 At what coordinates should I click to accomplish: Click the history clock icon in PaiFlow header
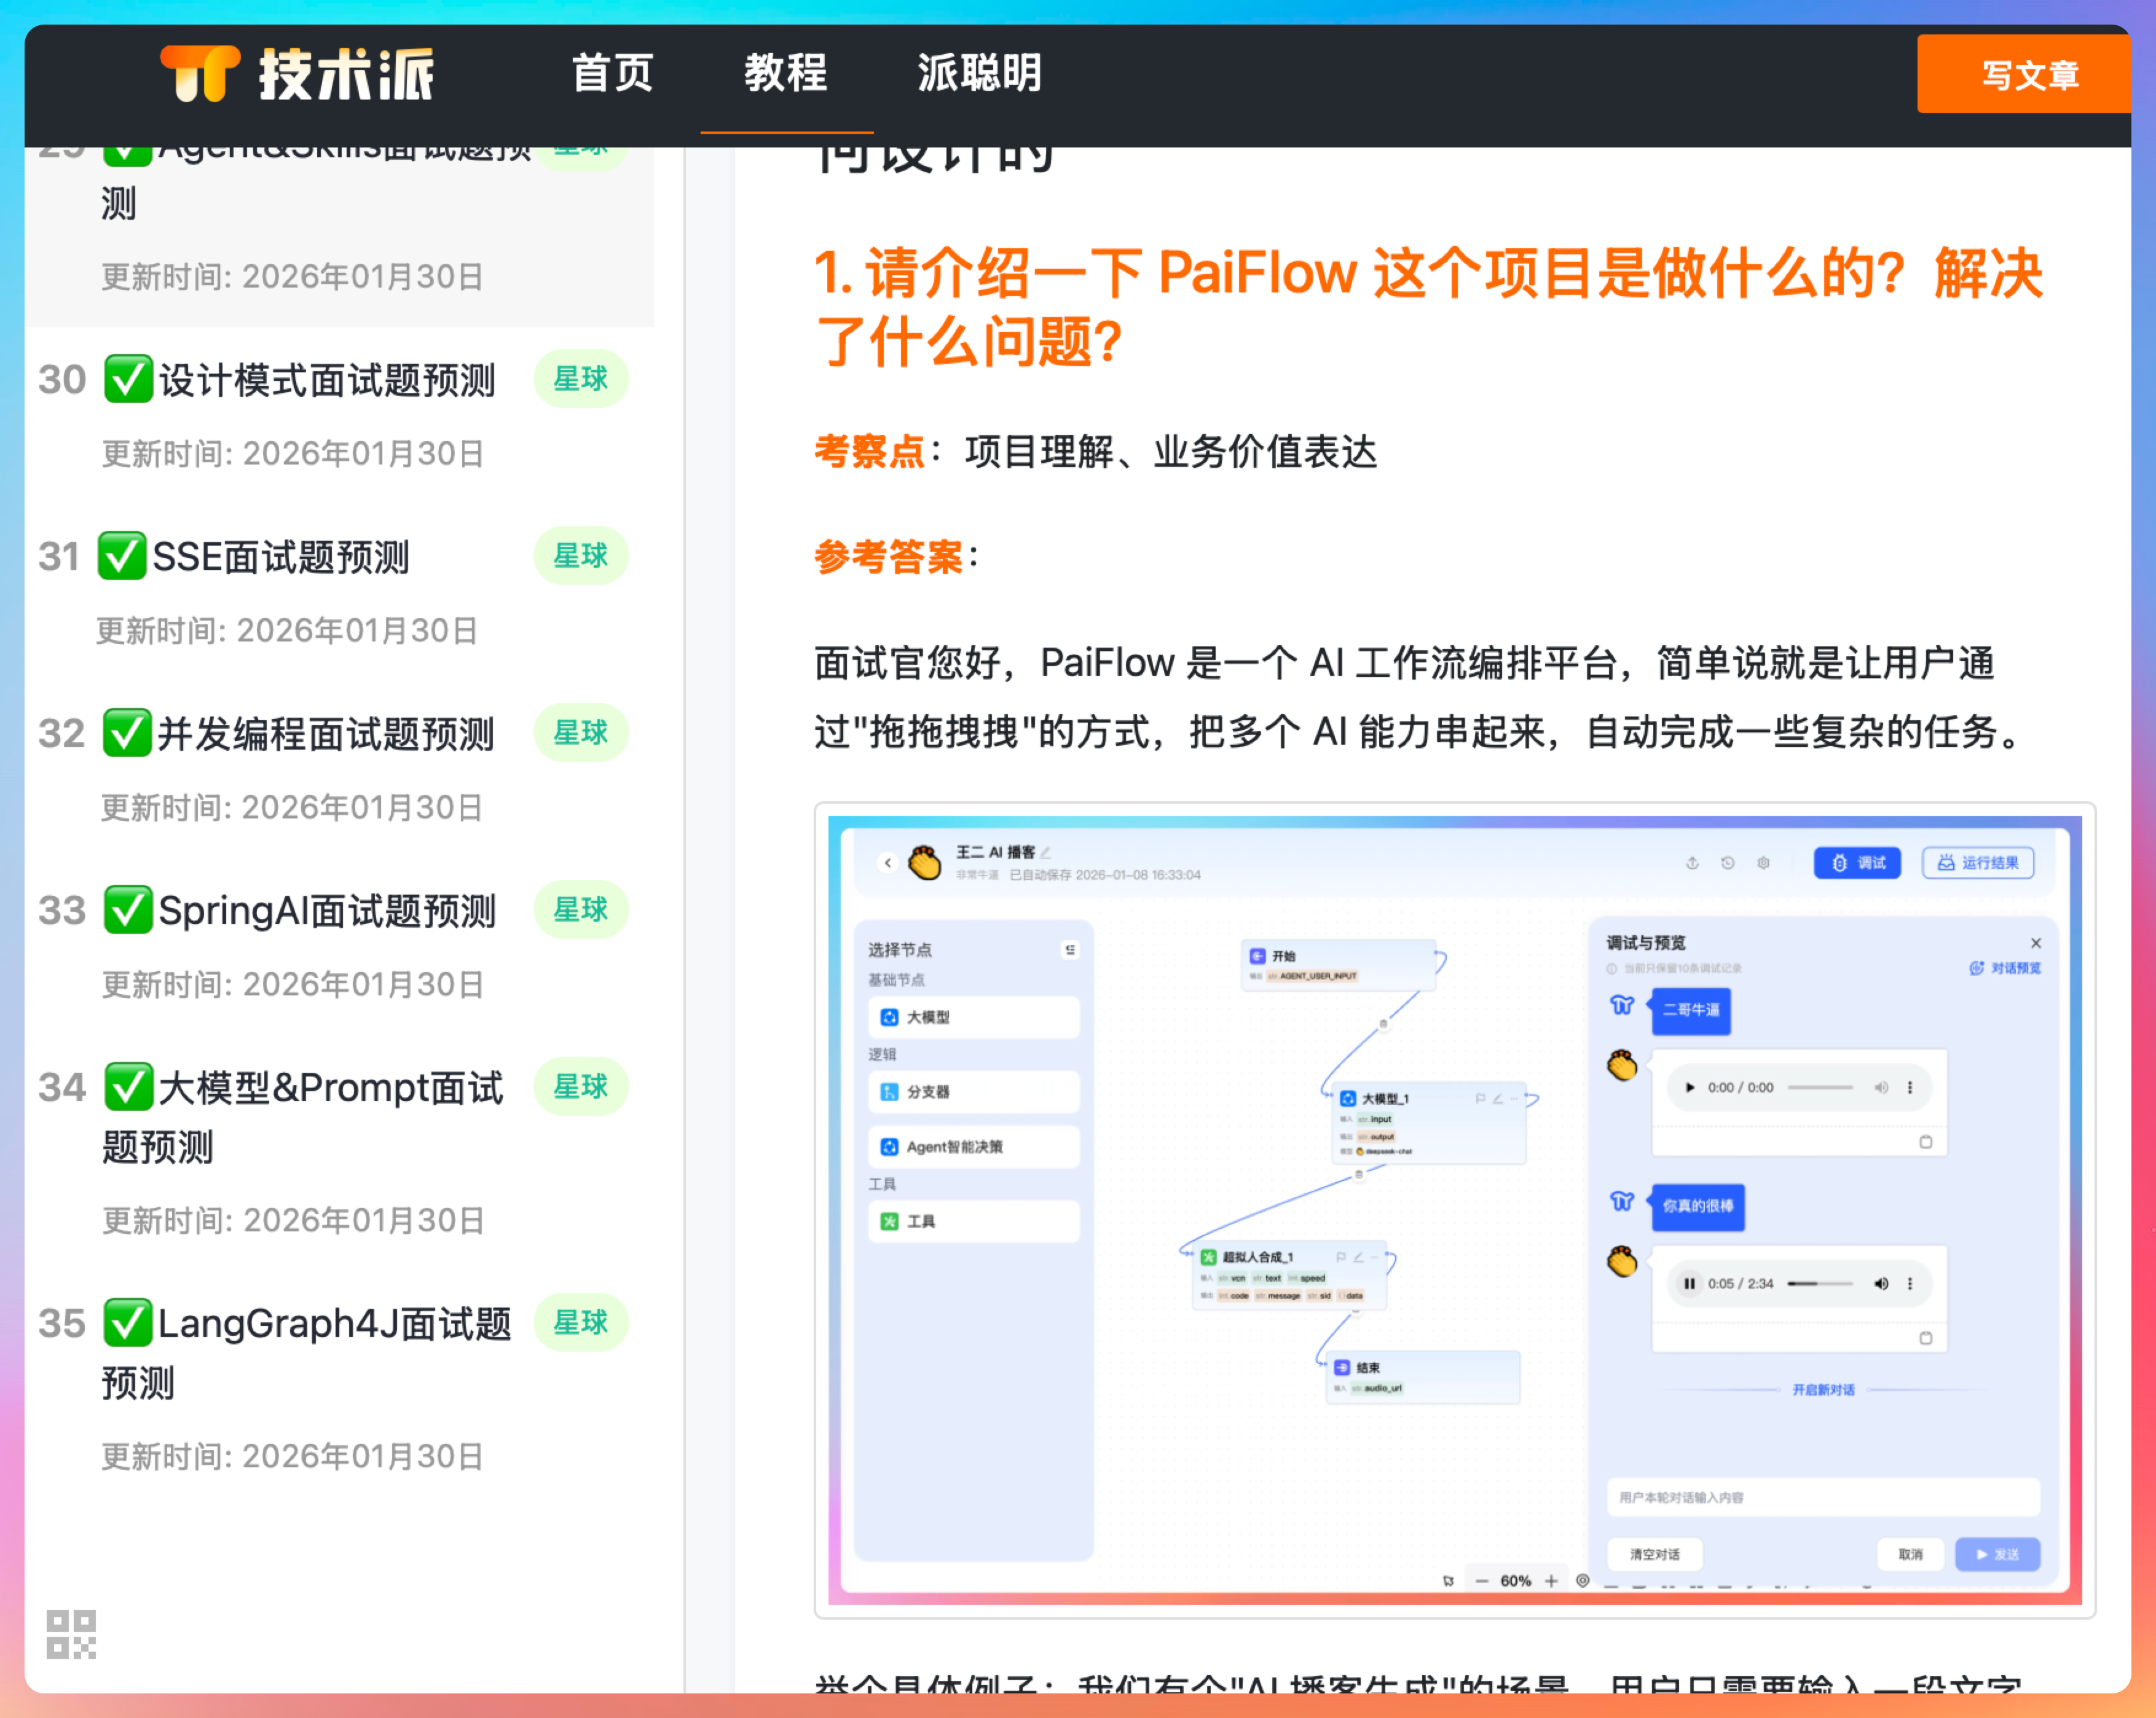point(1727,863)
